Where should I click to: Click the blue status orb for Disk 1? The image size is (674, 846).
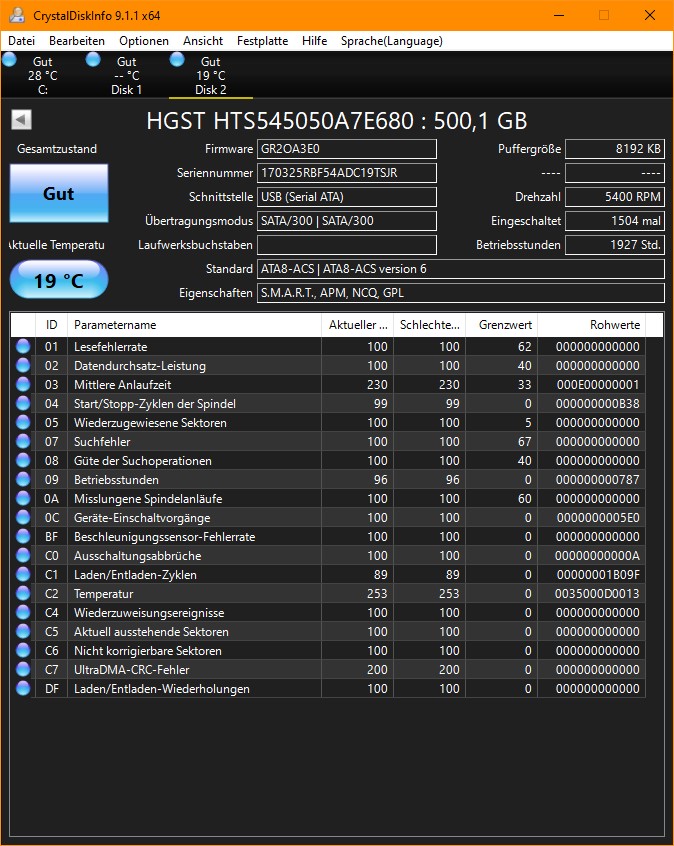[93, 59]
